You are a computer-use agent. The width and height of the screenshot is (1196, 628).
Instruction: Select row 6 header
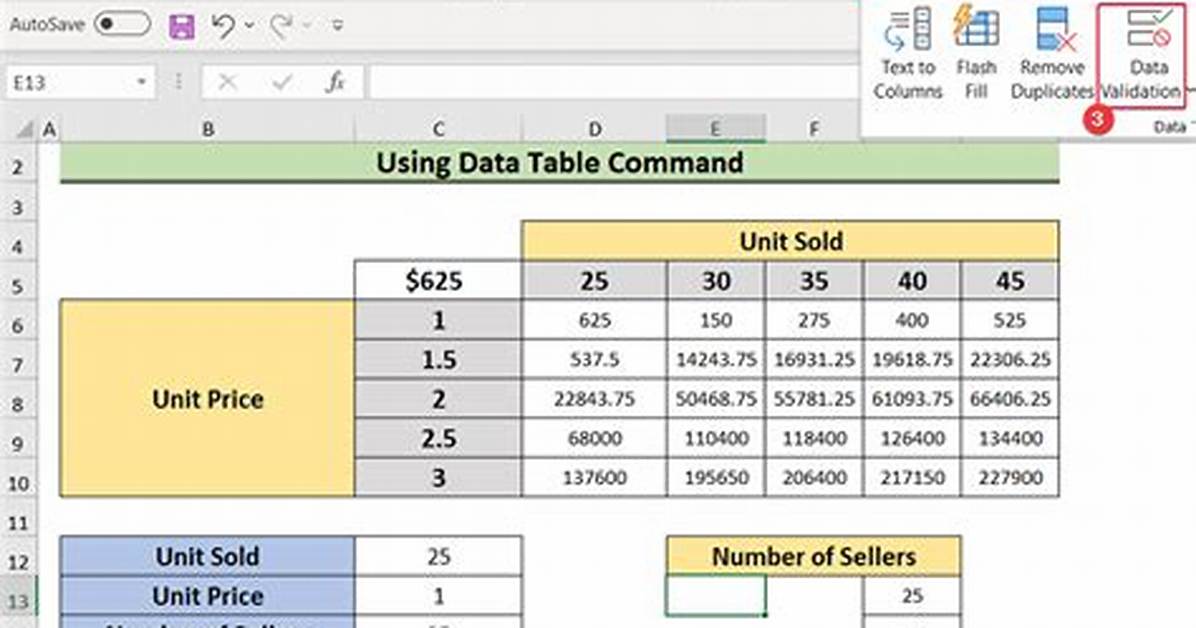(x=18, y=325)
